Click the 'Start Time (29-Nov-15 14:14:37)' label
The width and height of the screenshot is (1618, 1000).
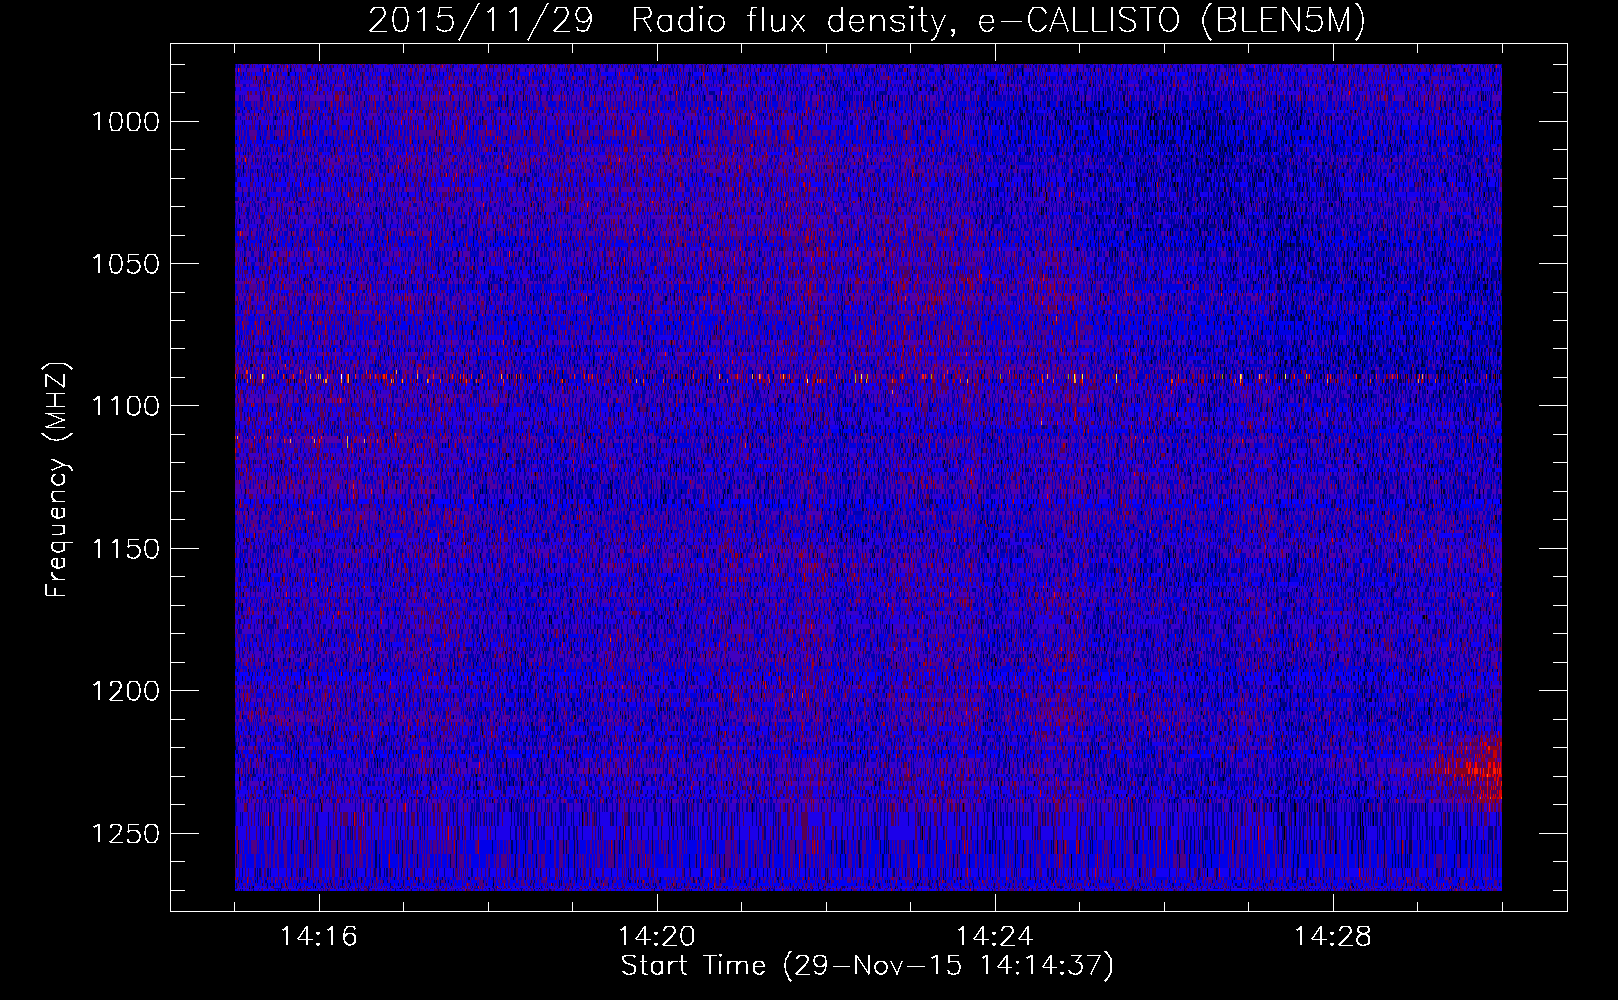tap(867, 966)
